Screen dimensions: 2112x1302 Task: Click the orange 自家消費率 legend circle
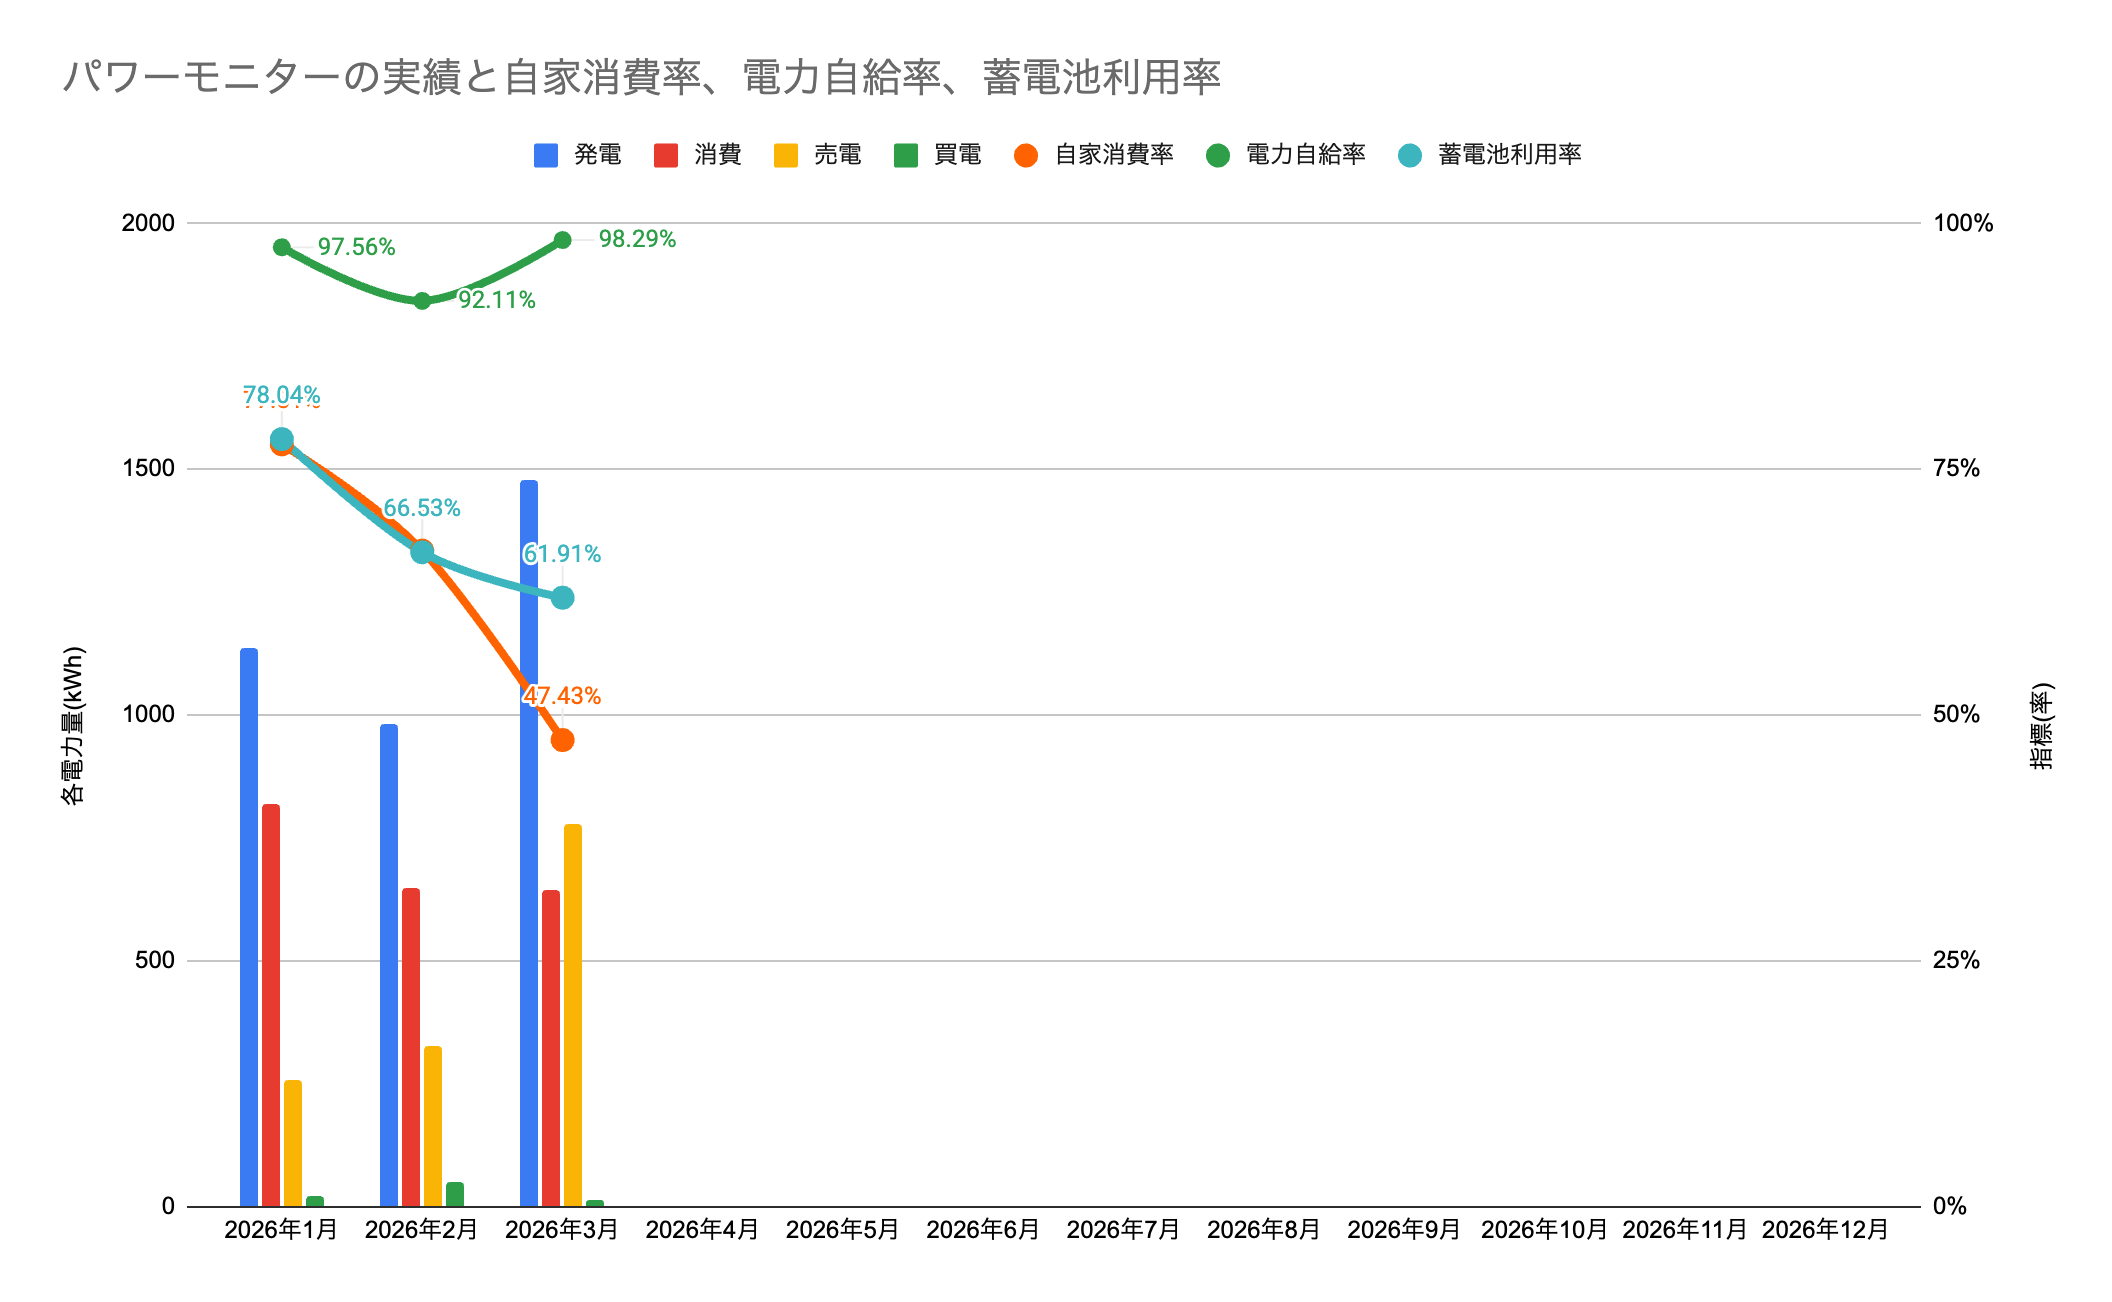pyautogui.click(x=1025, y=156)
